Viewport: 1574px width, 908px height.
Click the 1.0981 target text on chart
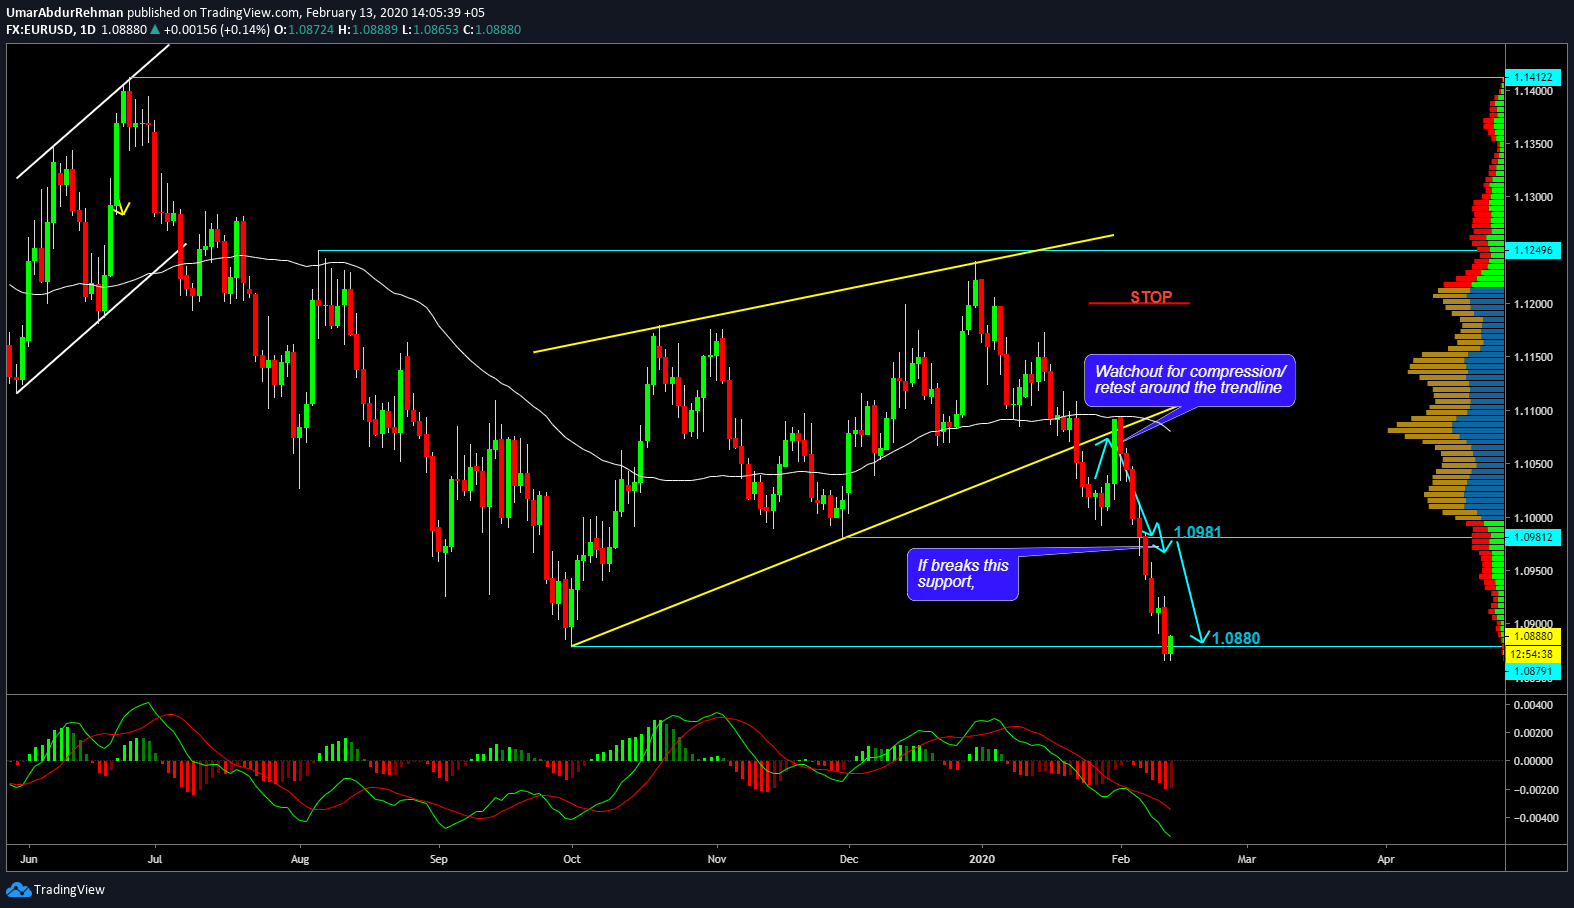pos(1197,532)
